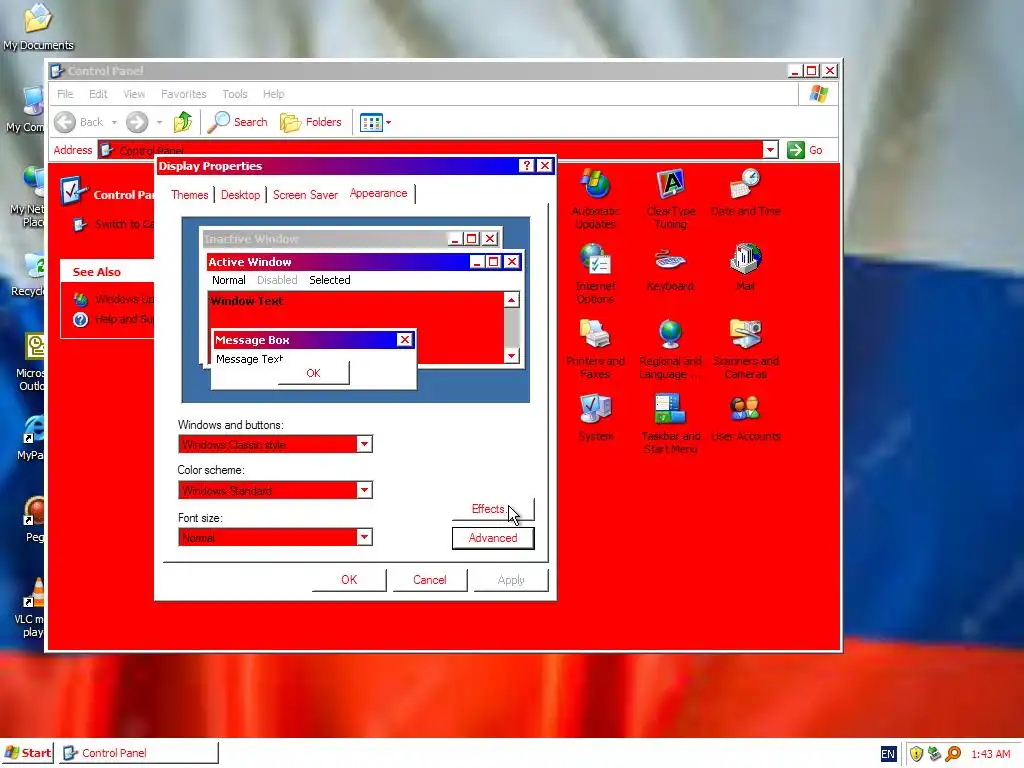Screen dimensions: 1024x768
Task: Click the Selected menu item in preview
Action: pyautogui.click(x=330, y=280)
